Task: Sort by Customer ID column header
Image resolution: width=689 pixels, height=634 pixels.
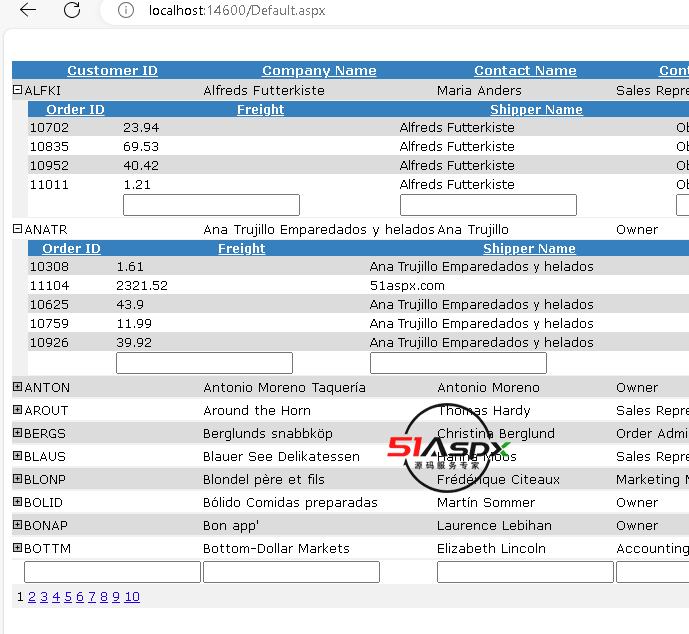Action: [112, 71]
